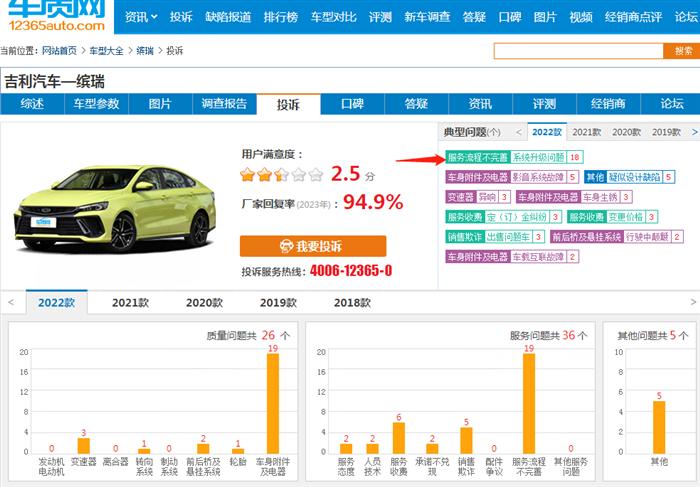The width and height of the screenshot is (700, 487).
Task: Open 图片 in the top blue navigation
Action: (x=545, y=17)
